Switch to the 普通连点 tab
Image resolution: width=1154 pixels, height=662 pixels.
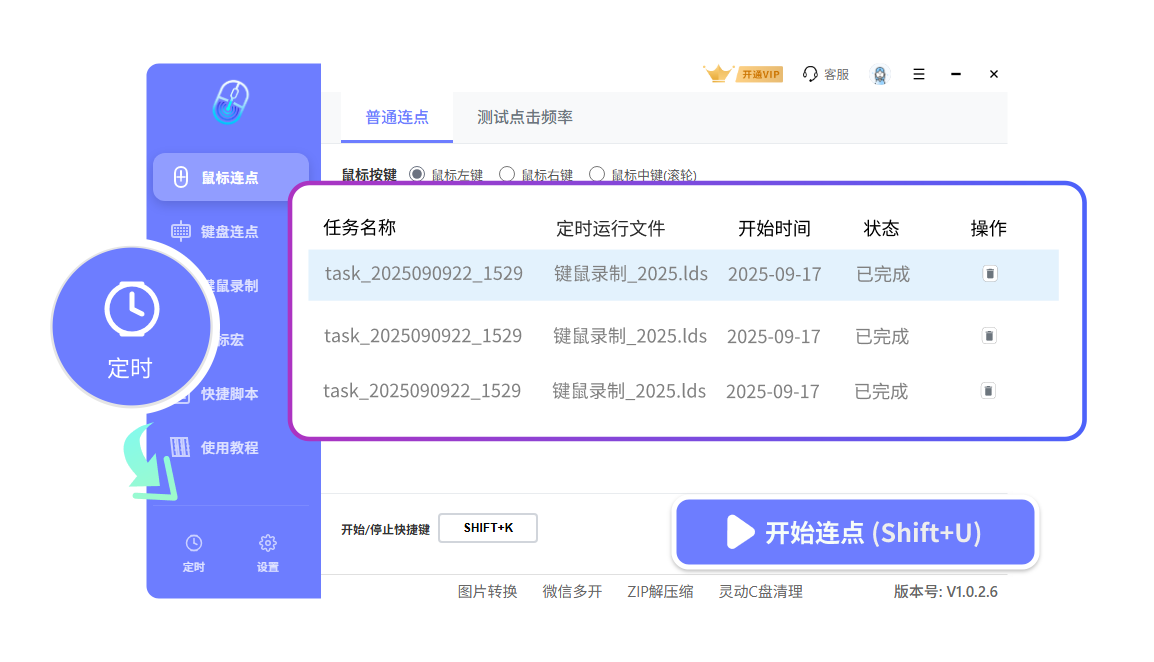click(397, 117)
